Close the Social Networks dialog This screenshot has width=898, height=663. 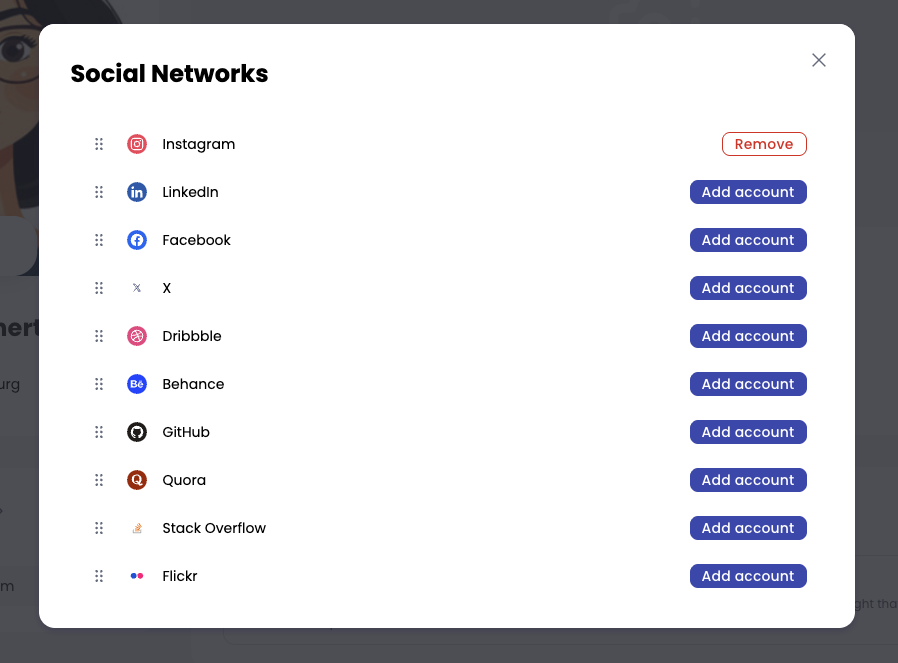coord(819,60)
